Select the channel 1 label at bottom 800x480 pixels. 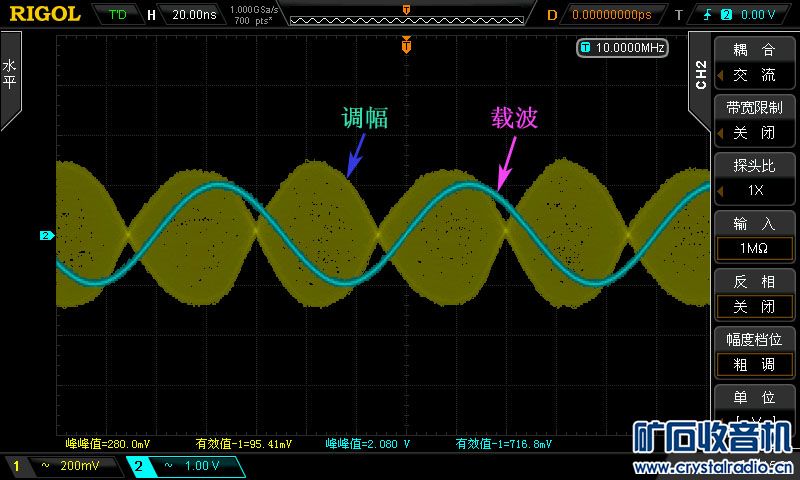[16, 466]
